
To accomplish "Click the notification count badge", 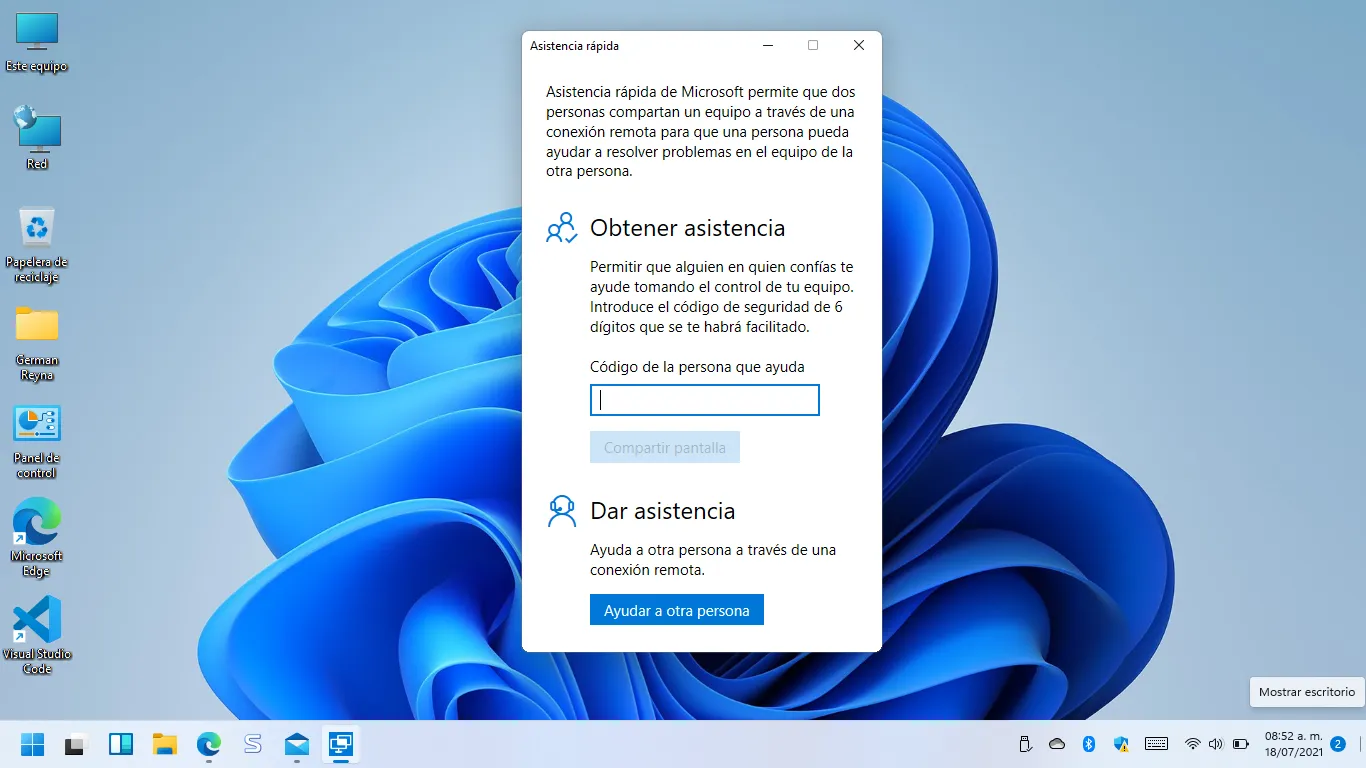I will point(1338,744).
